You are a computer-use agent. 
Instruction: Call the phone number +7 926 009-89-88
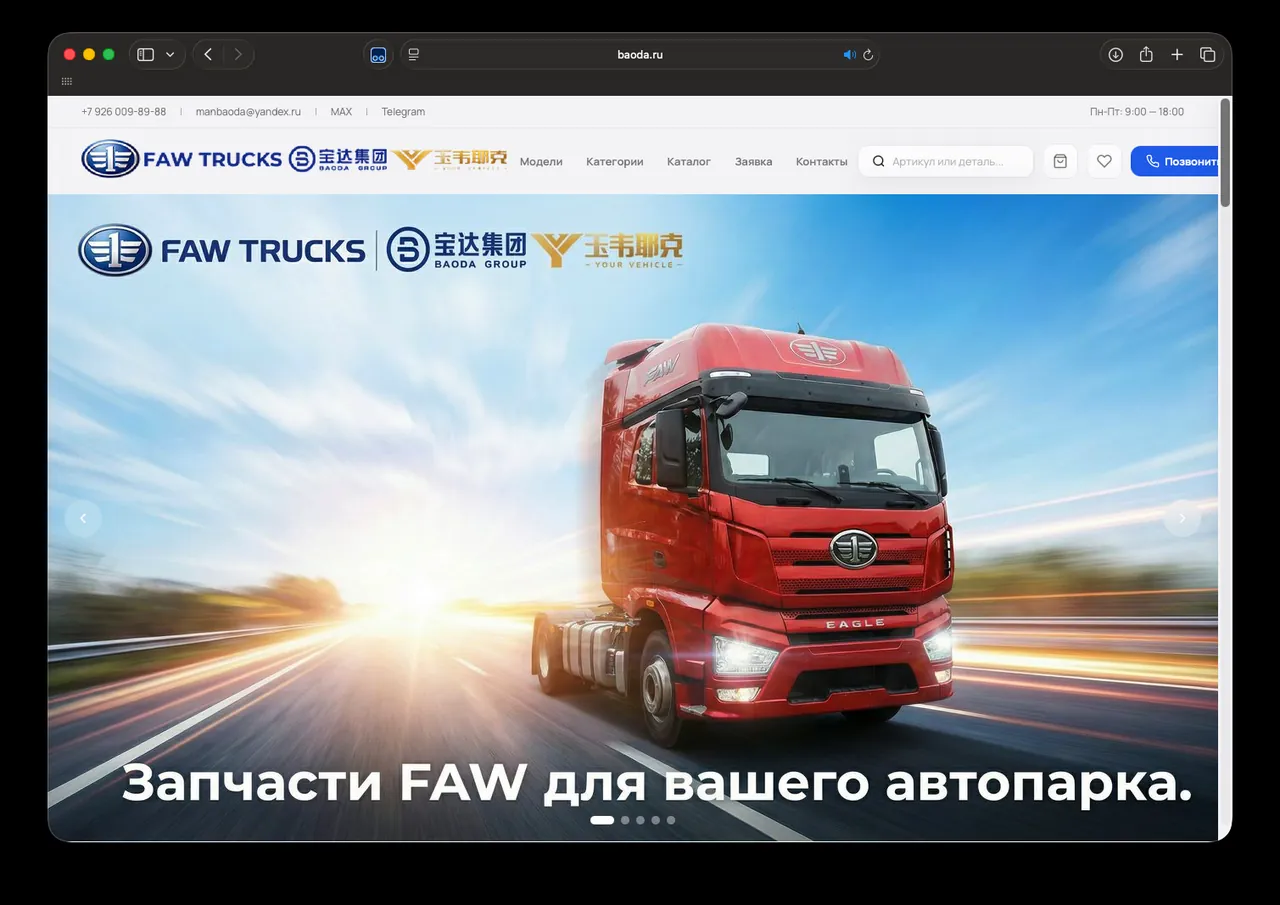pyautogui.click(x=124, y=112)
